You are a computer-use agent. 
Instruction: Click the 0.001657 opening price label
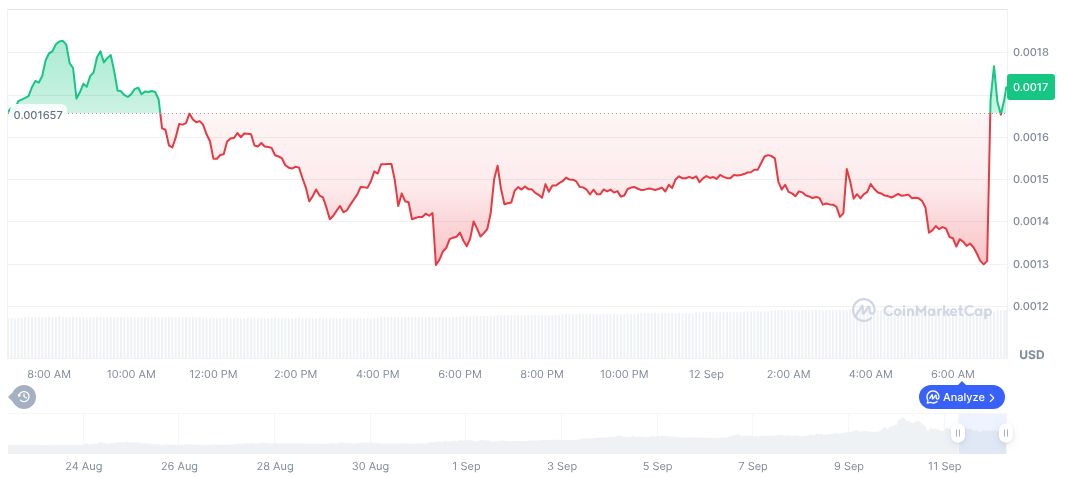(38, 114)
